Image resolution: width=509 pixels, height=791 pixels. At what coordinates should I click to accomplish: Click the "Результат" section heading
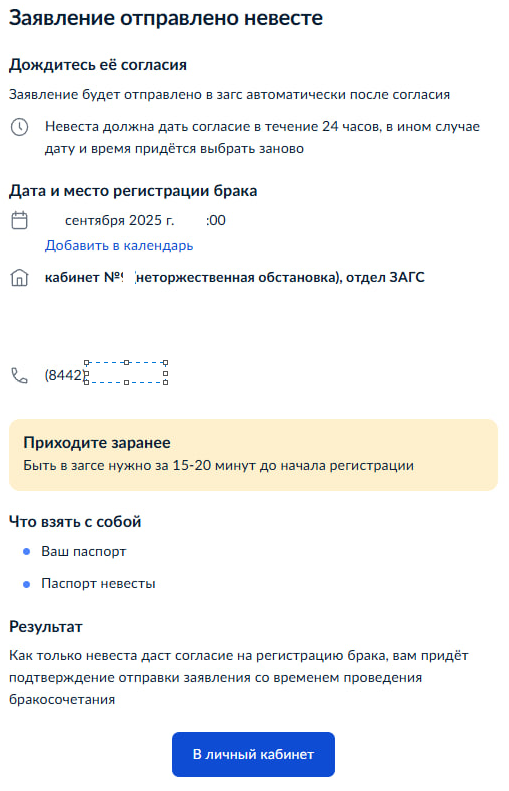[46, 627]
